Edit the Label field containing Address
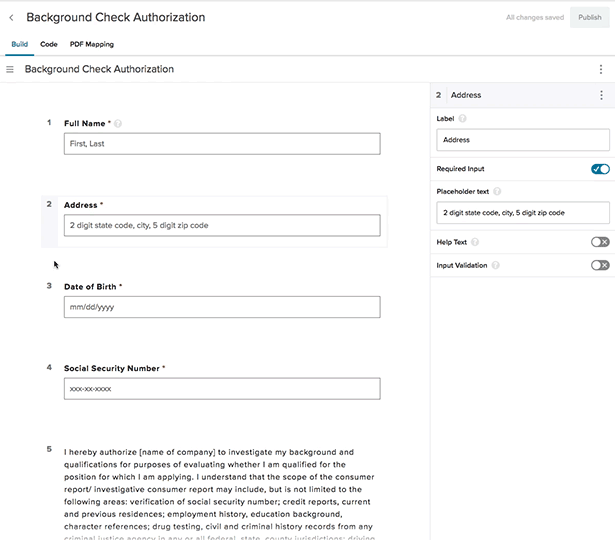Screen dimensions: 615x540 (523, 140)
